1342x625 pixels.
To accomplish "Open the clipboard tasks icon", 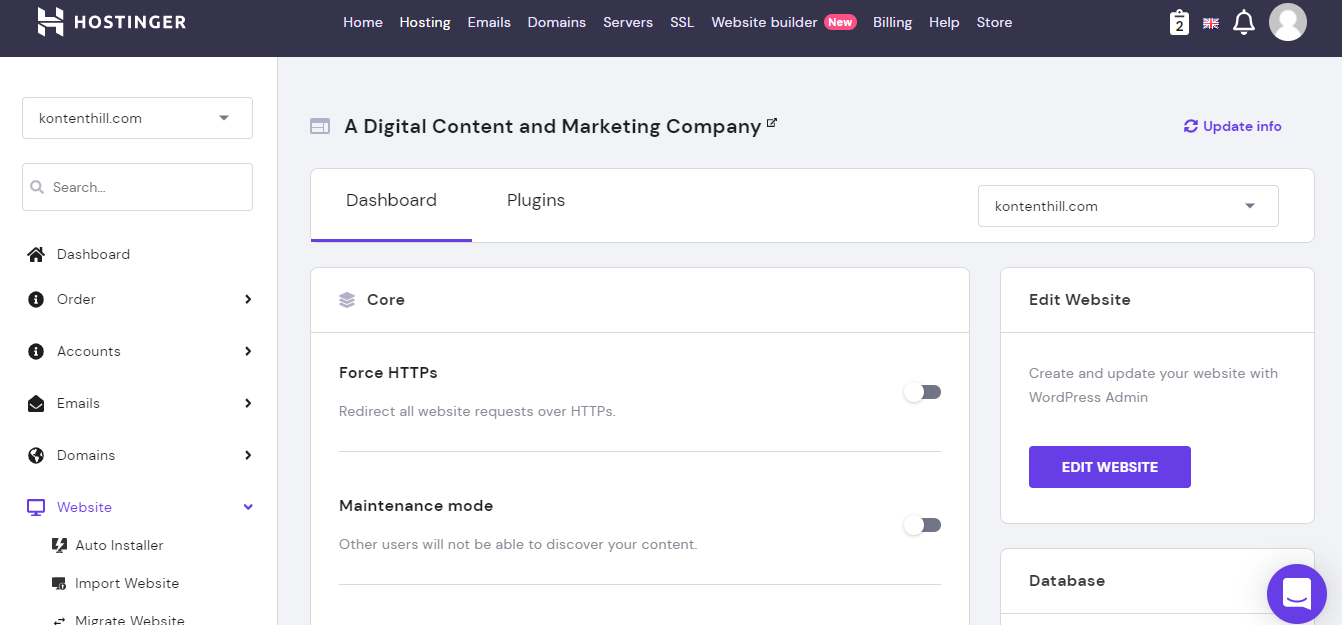I will pos(1180,22).
